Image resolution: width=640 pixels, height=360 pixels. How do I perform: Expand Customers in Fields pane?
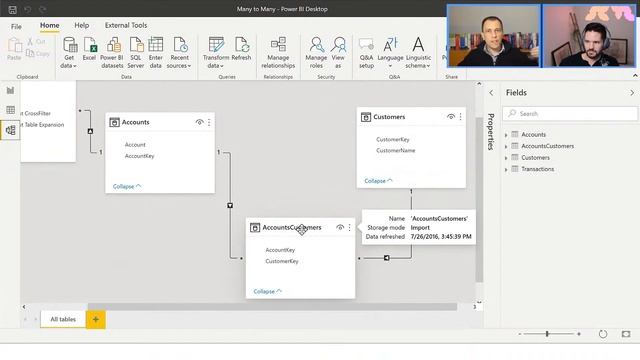(506, 158)
